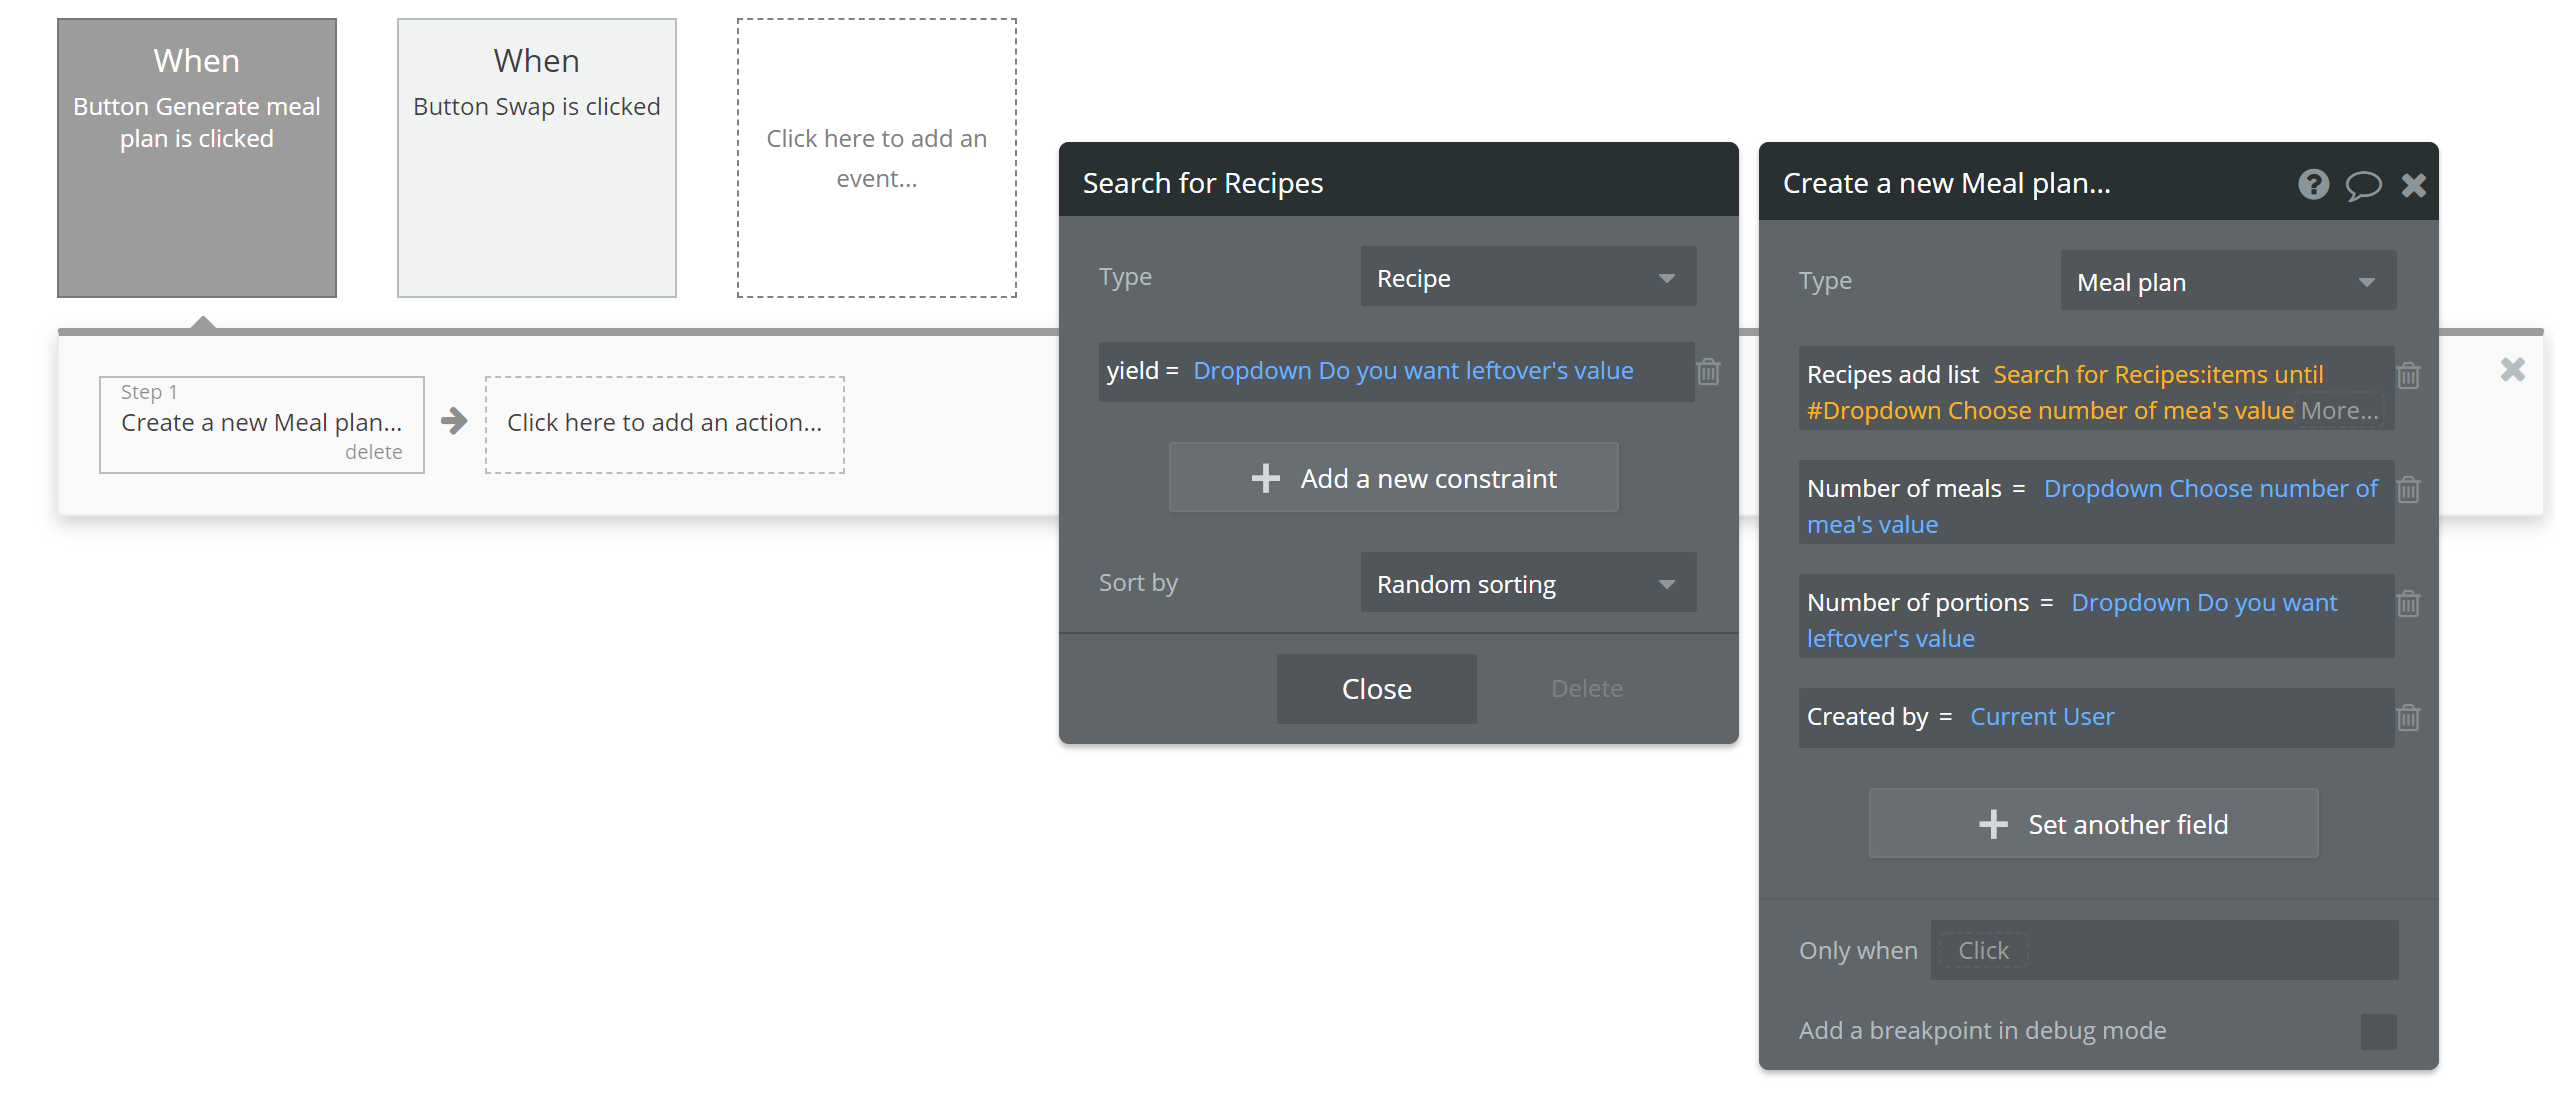
Task: Click the Search for Recipes title bar
Action: click(x=1399, y=181)
